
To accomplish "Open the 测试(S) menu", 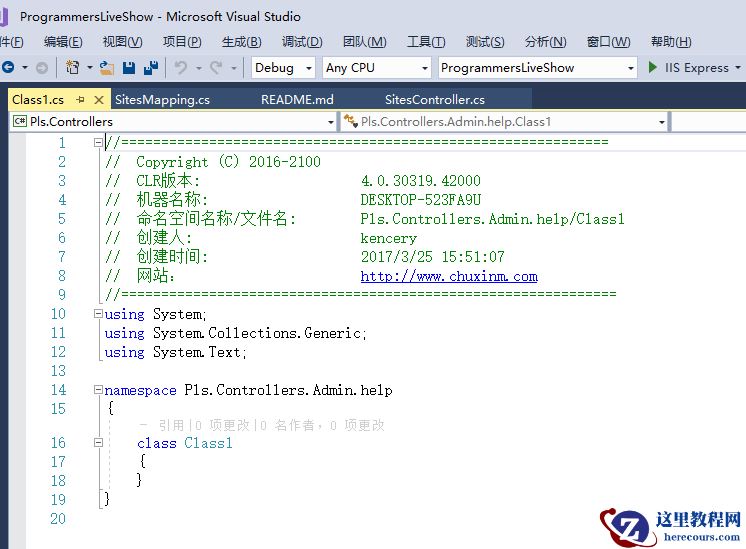I will pyautogui.click(x=485, y=42).
